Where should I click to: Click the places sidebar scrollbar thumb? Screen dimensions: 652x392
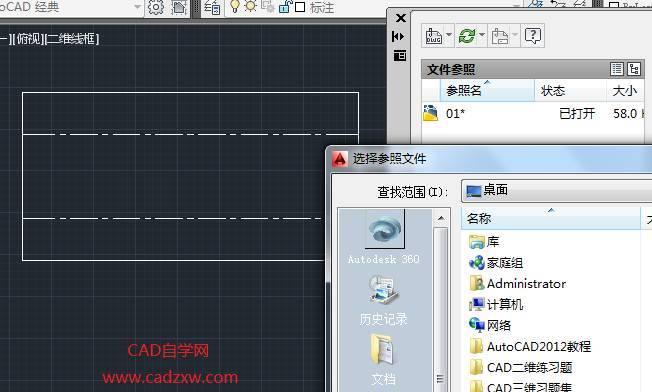[441, 310]
